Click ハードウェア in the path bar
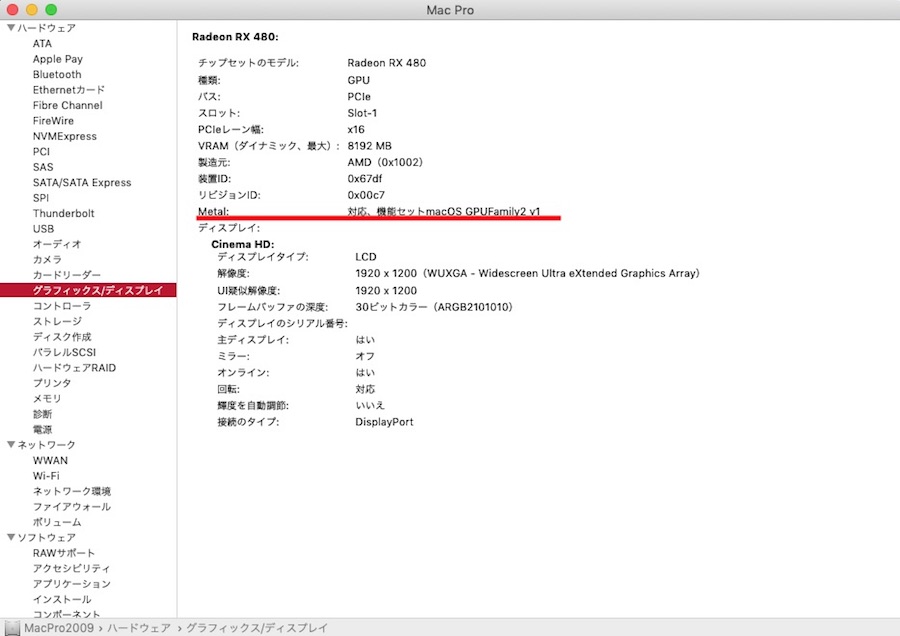This screenshot has width=900, height=636. 139,628
